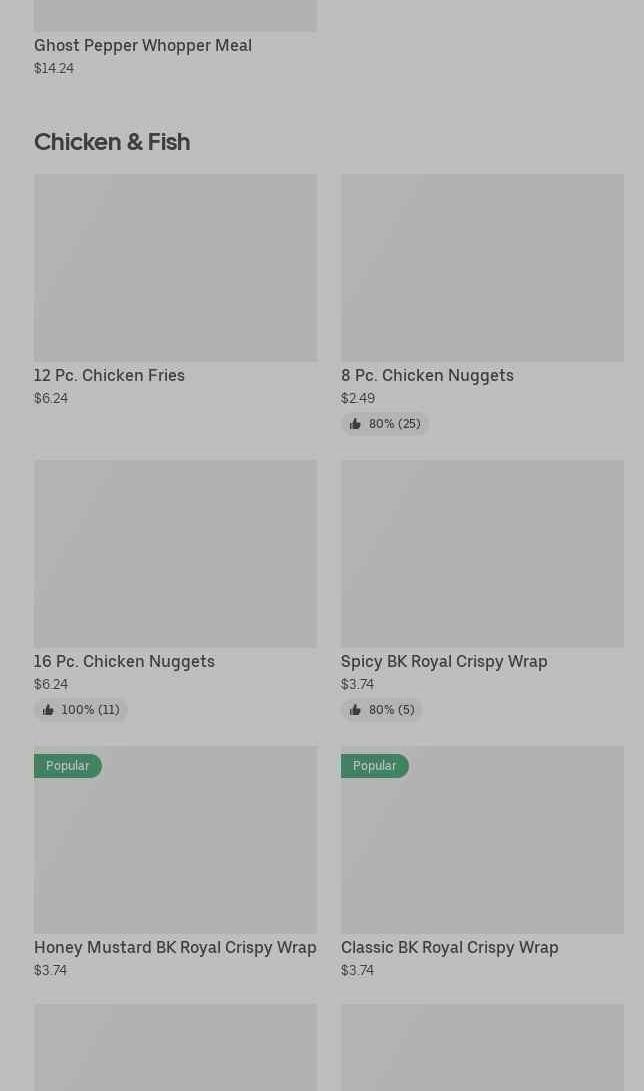Select Honey Mustard BK Royal Crispy Wrap title
This screenshot has height=1091, width=644.
pyautogui.click(x=175, y=948)
